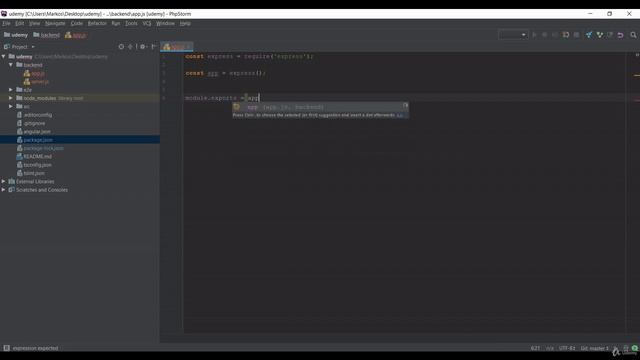
Task: Open the Help menu
Action: pos(185,23)
